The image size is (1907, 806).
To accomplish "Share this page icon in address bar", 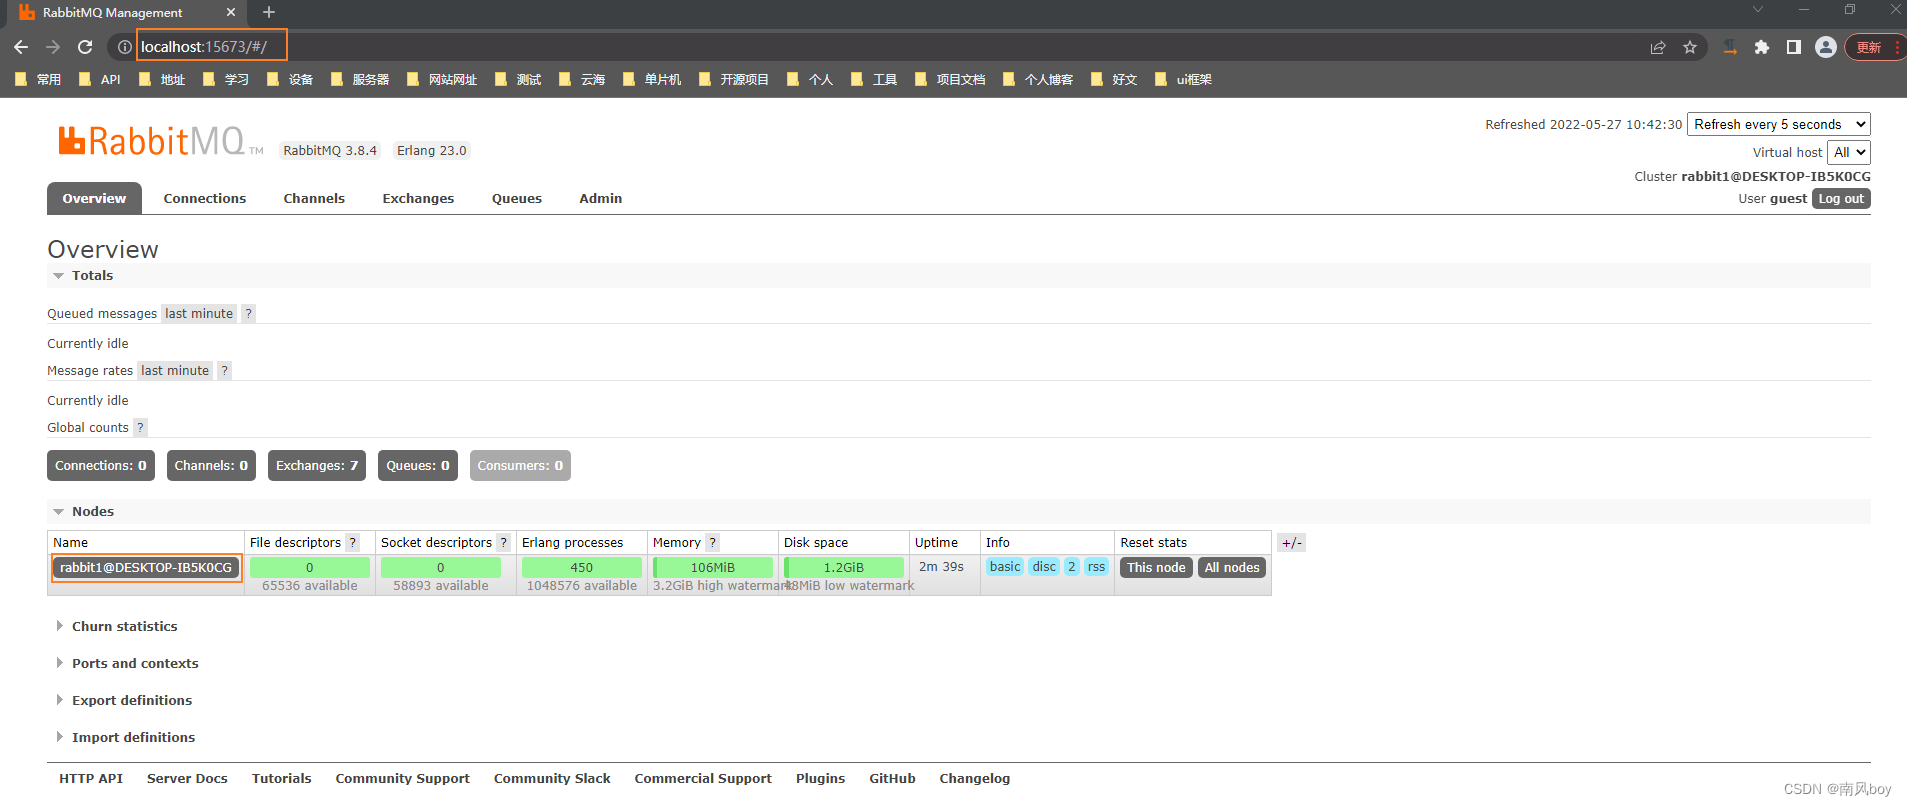I will click(x=1658, y=47).
